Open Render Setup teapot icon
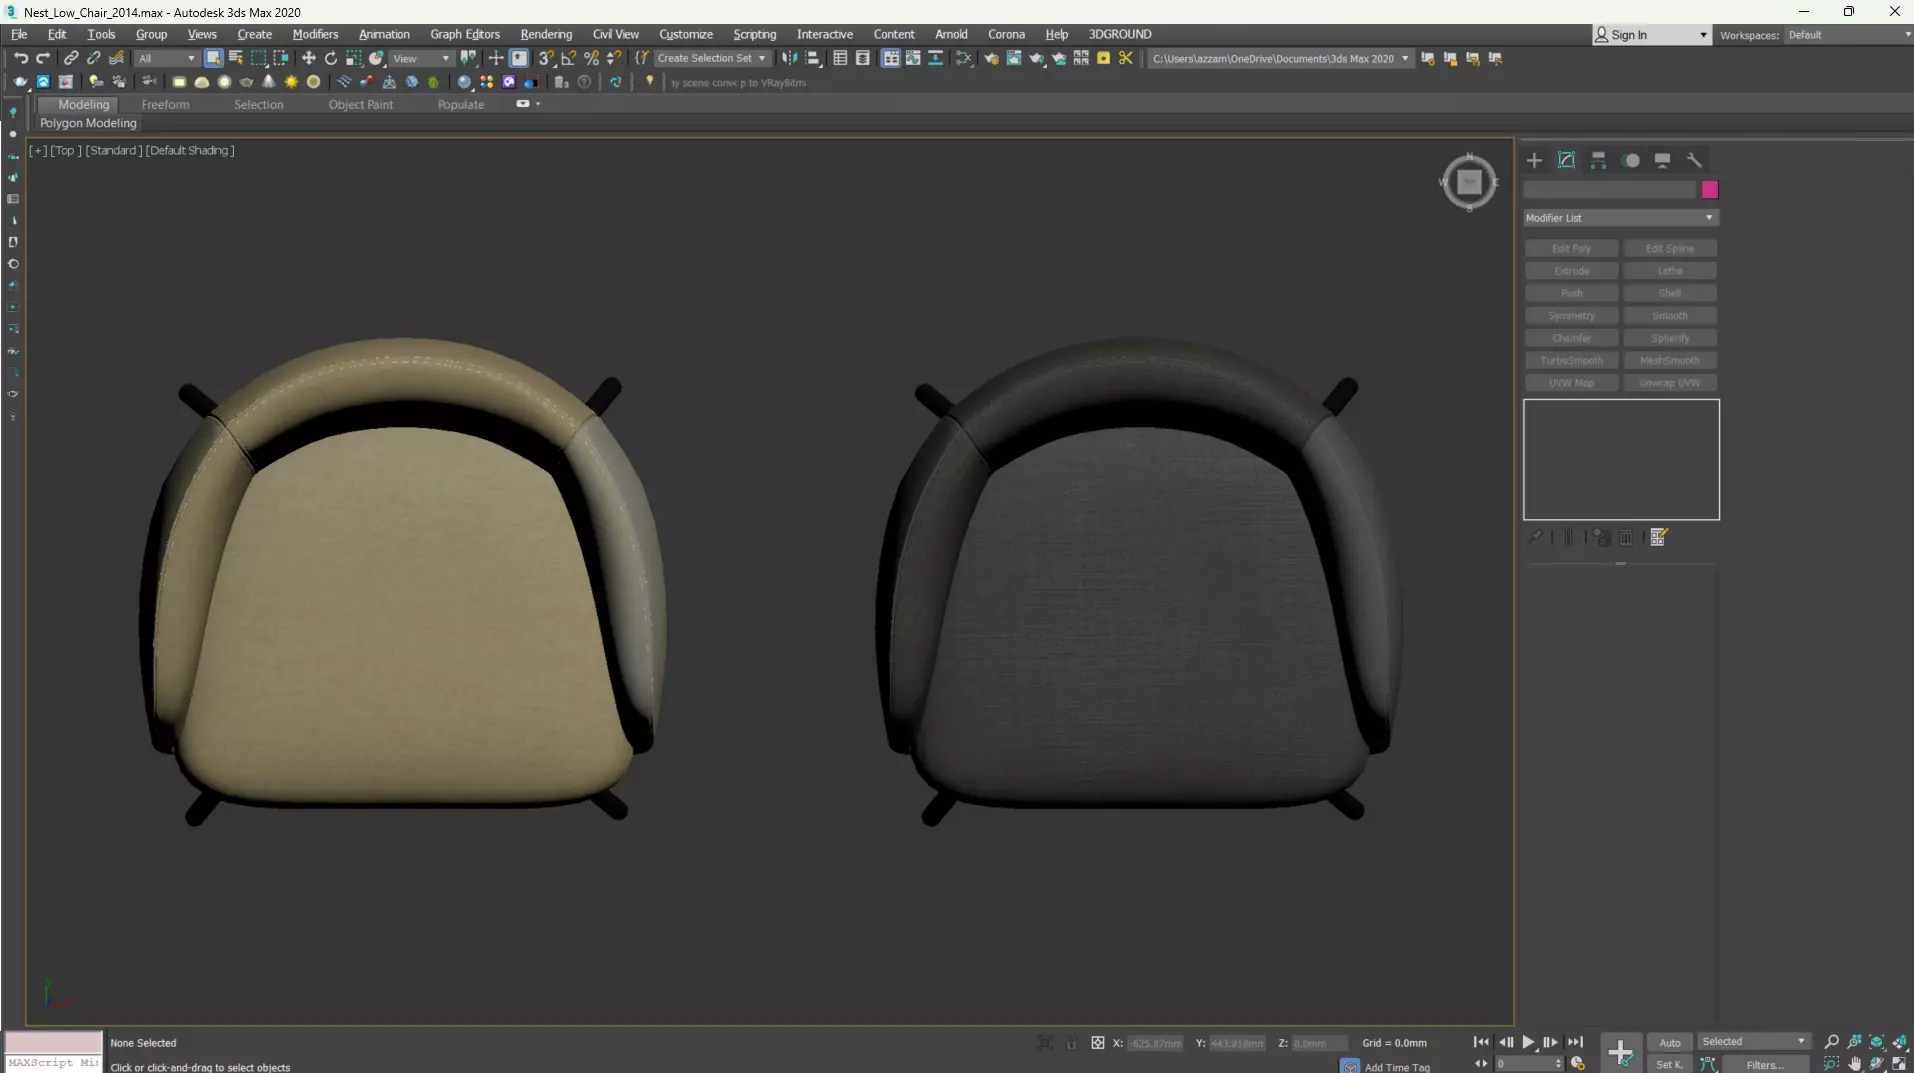The width and height of the screenshot is (1914, 1073). pos(991,58)
